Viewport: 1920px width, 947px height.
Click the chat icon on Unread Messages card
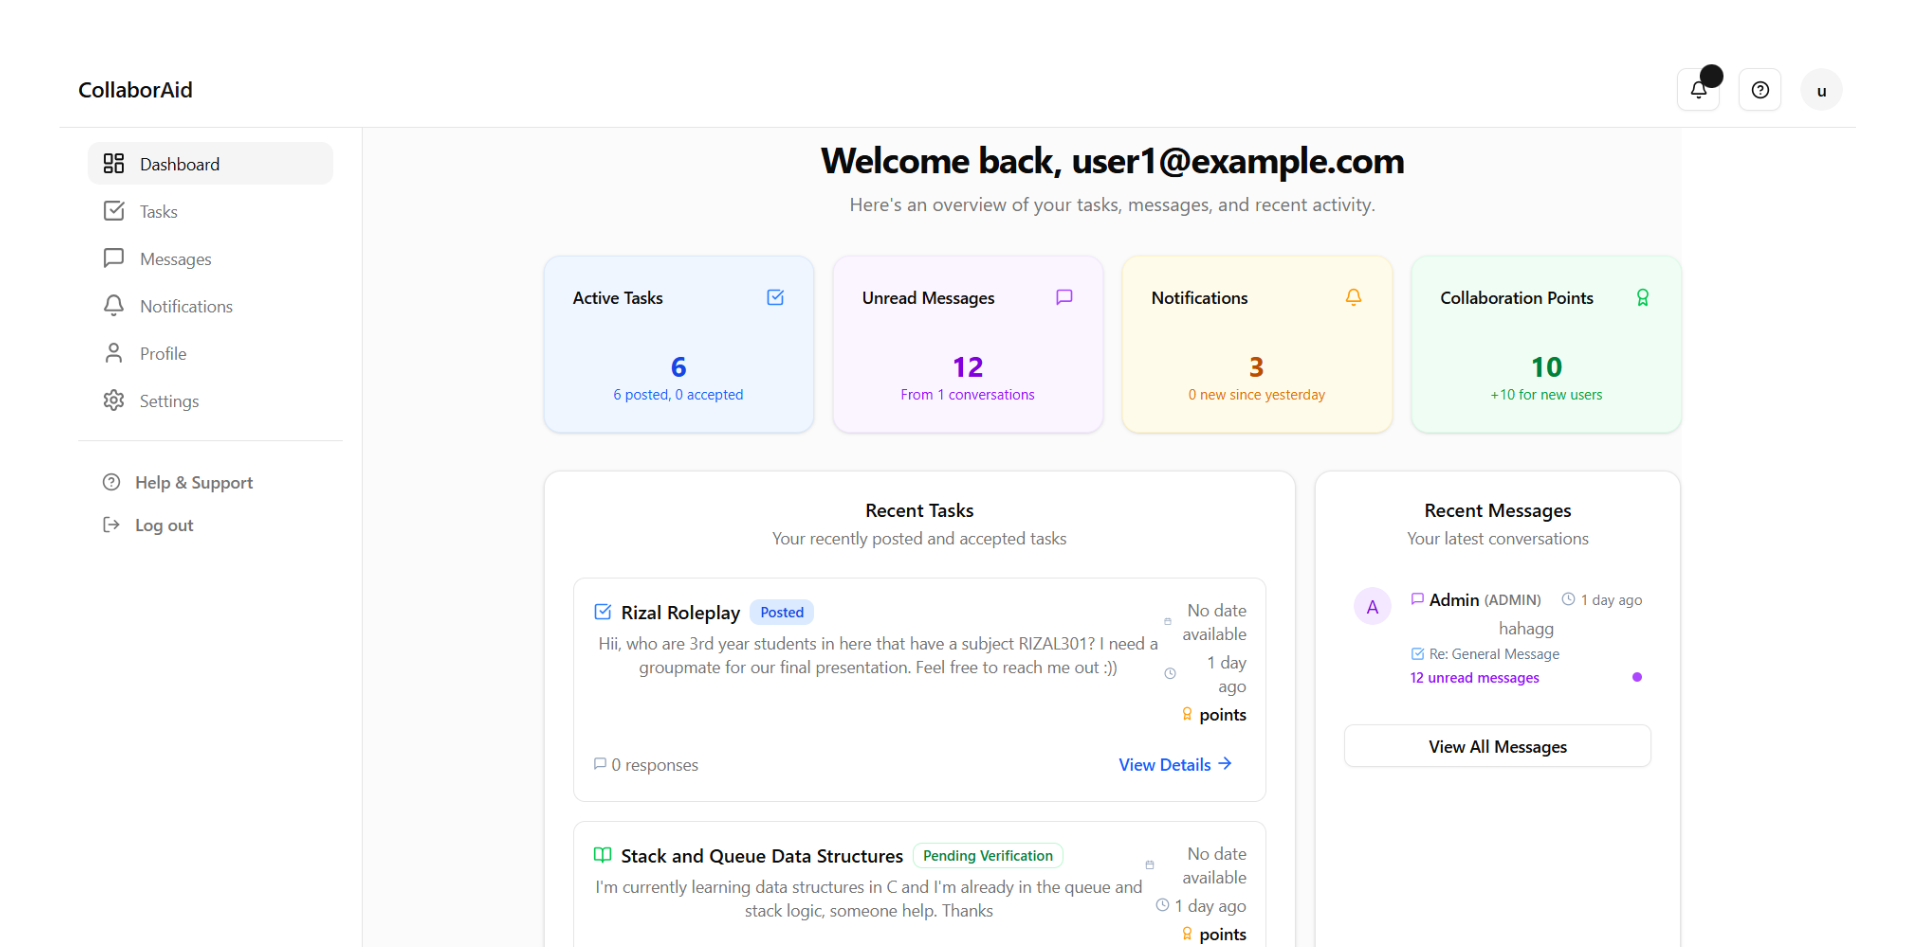[x=1063, y=297]
